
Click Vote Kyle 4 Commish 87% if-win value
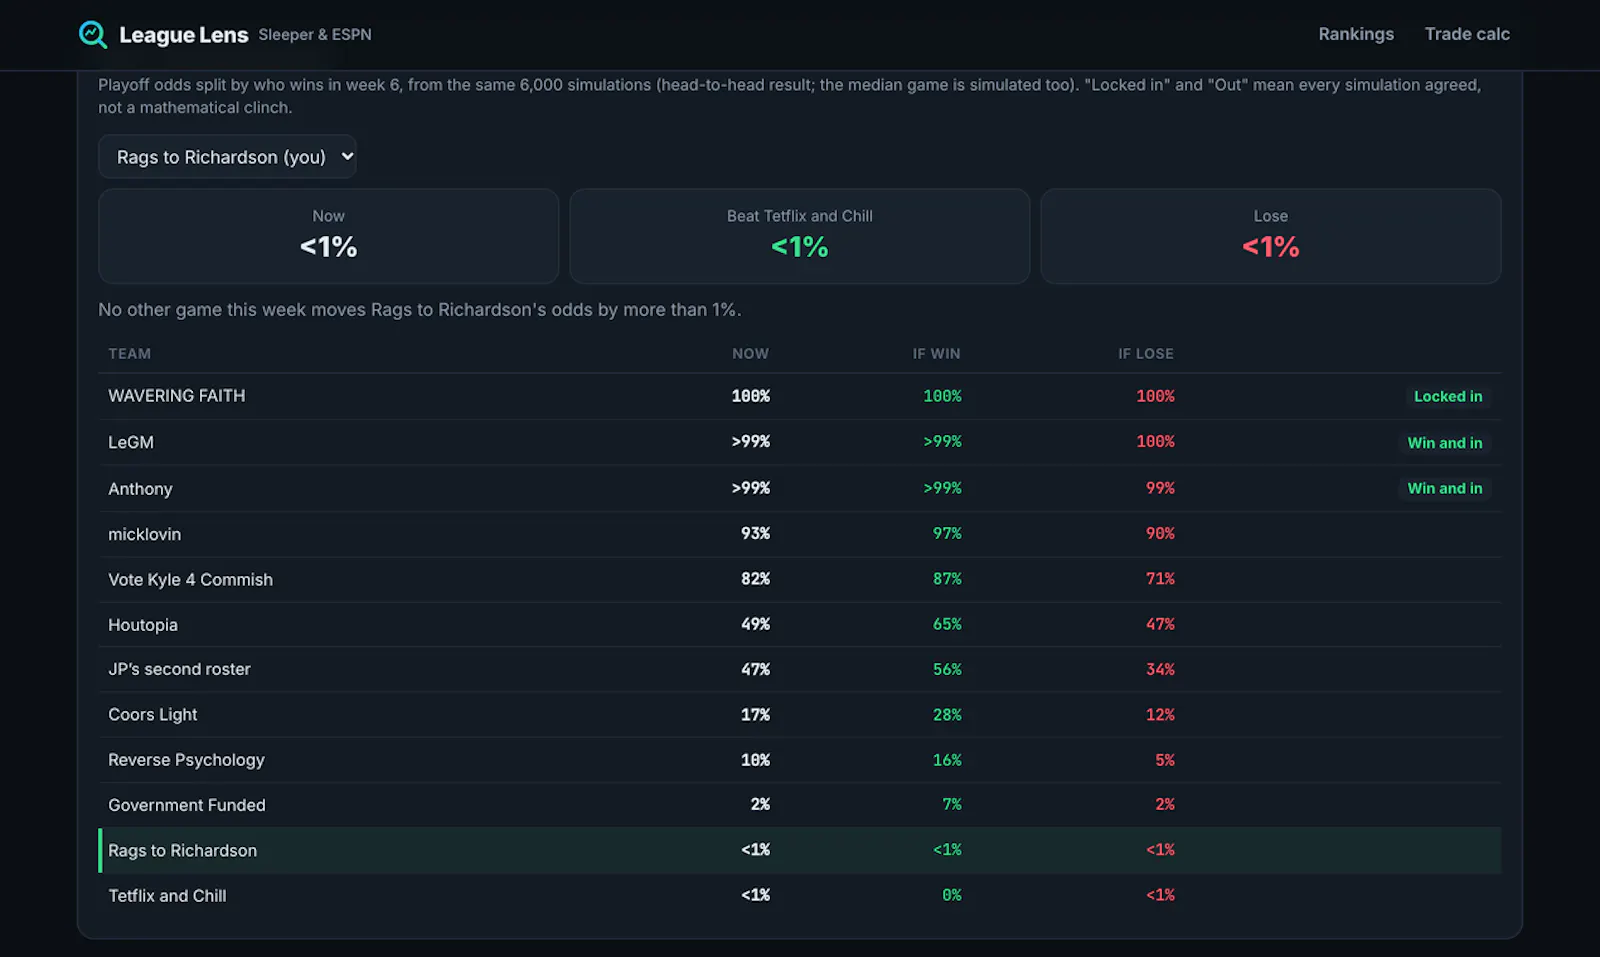tap(947, 579)
